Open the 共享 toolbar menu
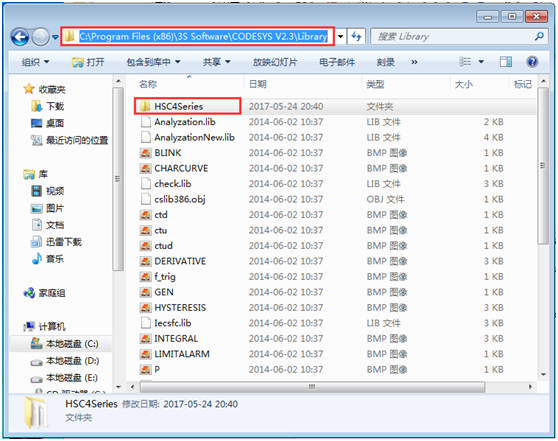 [216, 62]
